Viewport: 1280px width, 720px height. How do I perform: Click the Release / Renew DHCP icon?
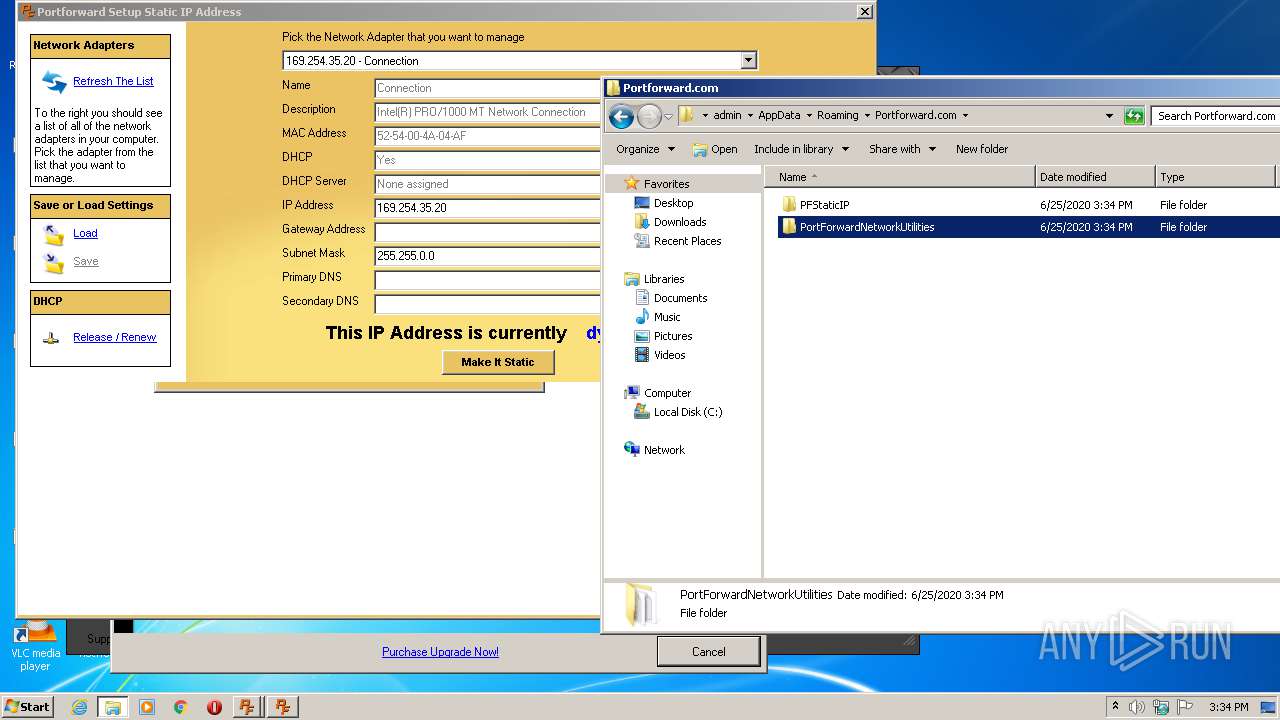[51, 338]
